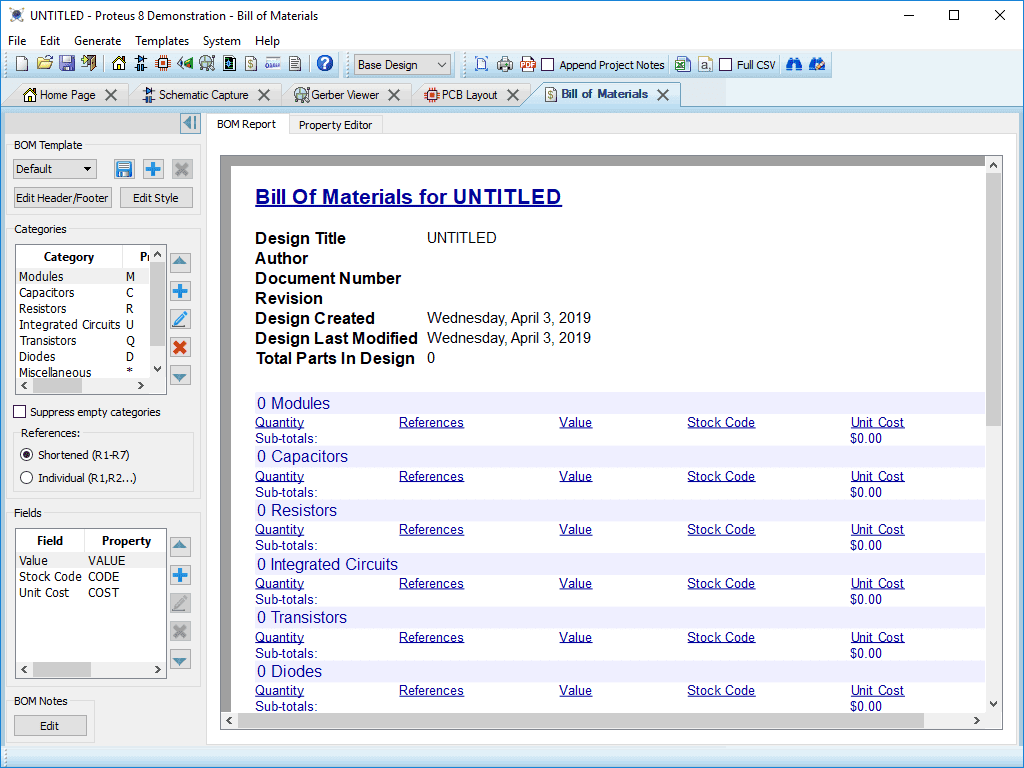Viewport: 1024px width, 768px height.
Task: Collapse the left BOM settings panel
Action: point(190,123)
